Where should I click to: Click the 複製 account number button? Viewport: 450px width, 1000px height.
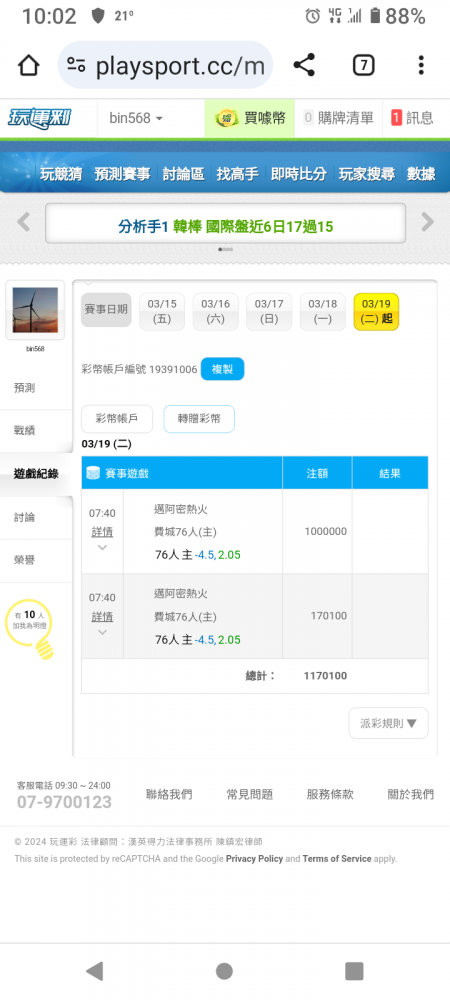click(x=222, y=369)
